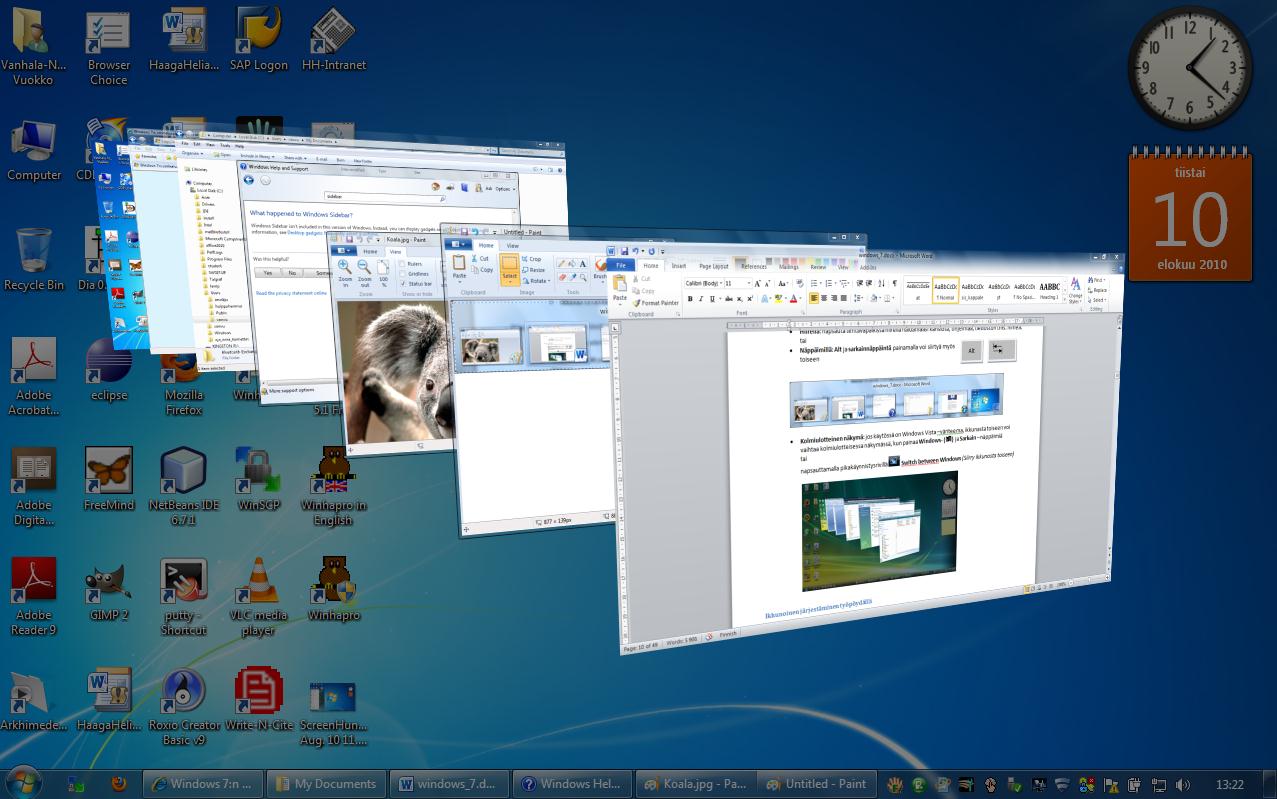This screenshot has height=799, width=1277.
Task: Click the Underline button in Word
Action: 712,298
